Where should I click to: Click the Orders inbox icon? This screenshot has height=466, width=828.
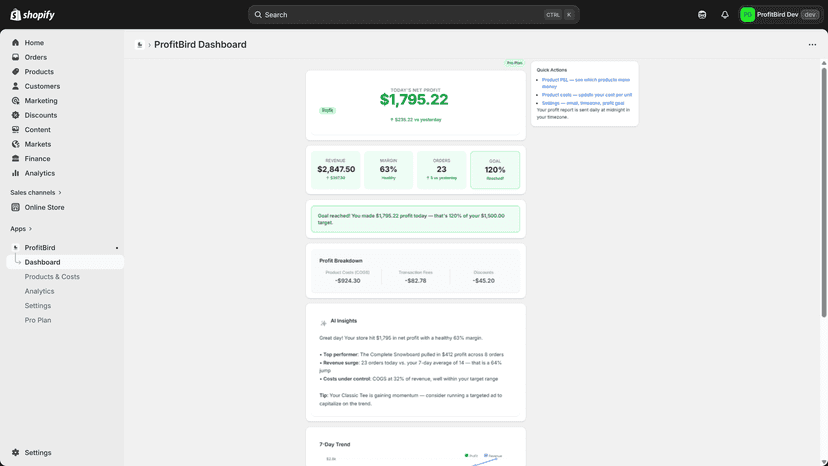click(15, 57)
